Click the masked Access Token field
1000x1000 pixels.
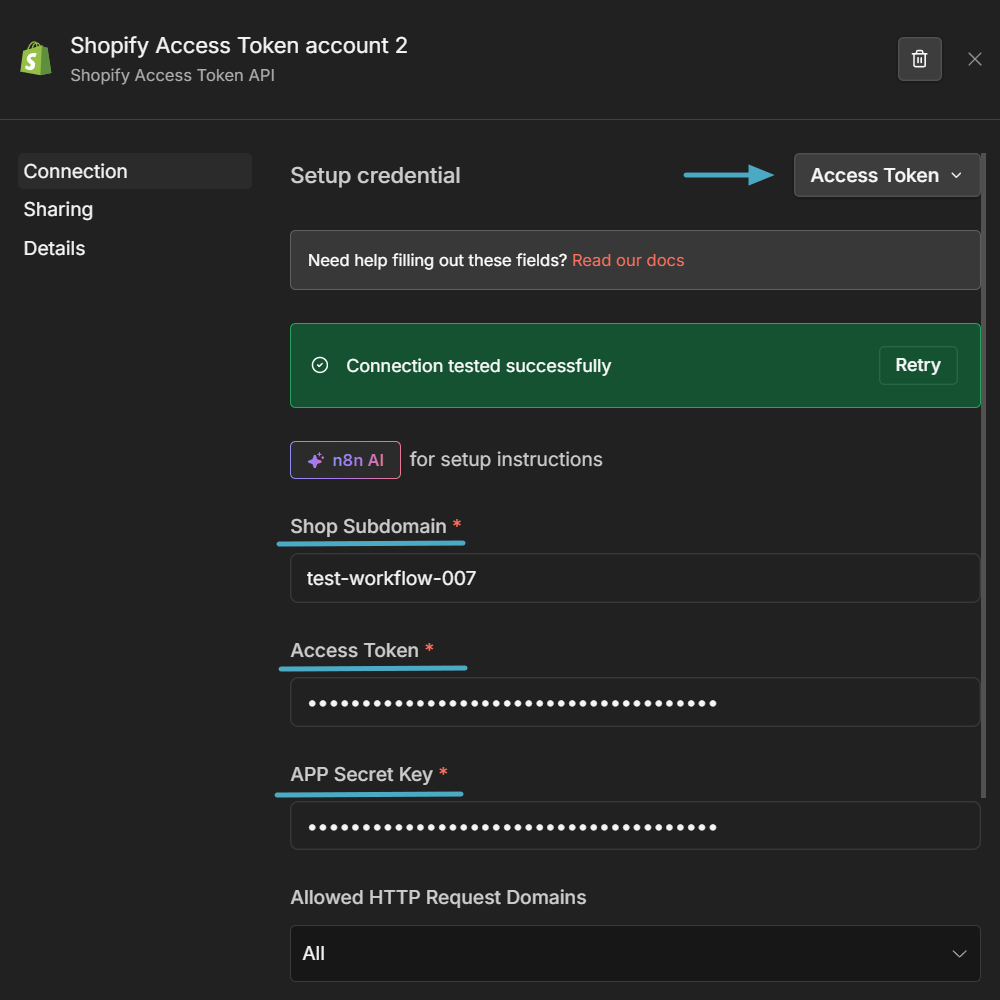635,701
